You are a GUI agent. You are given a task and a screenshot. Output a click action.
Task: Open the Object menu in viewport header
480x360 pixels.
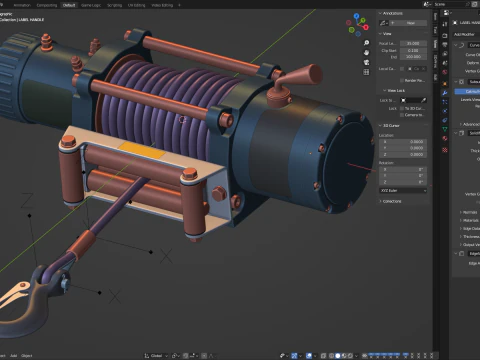pos(27,356)
